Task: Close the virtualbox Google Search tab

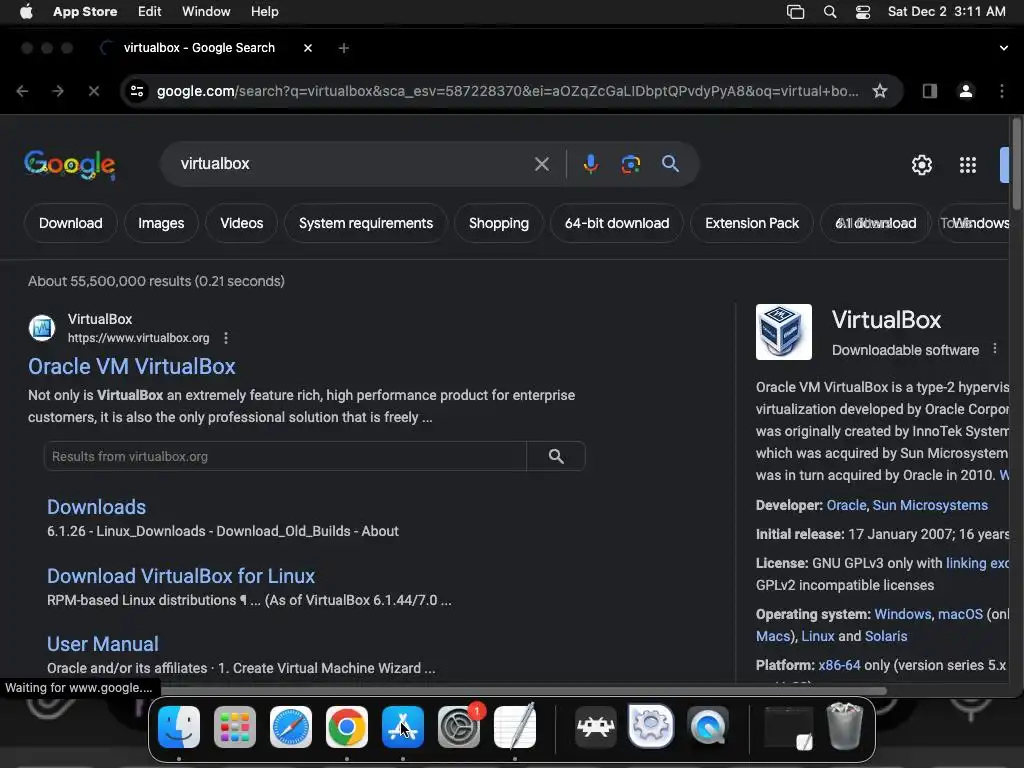Action: [308, 48]
